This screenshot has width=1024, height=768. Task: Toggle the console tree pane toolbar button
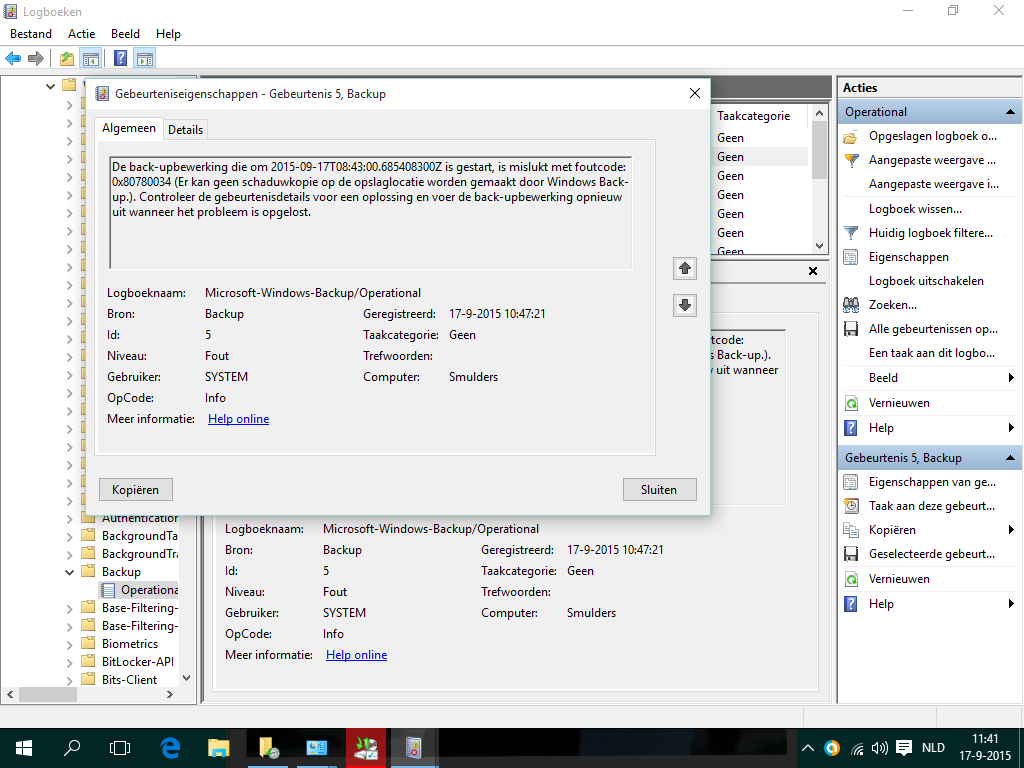90,58
